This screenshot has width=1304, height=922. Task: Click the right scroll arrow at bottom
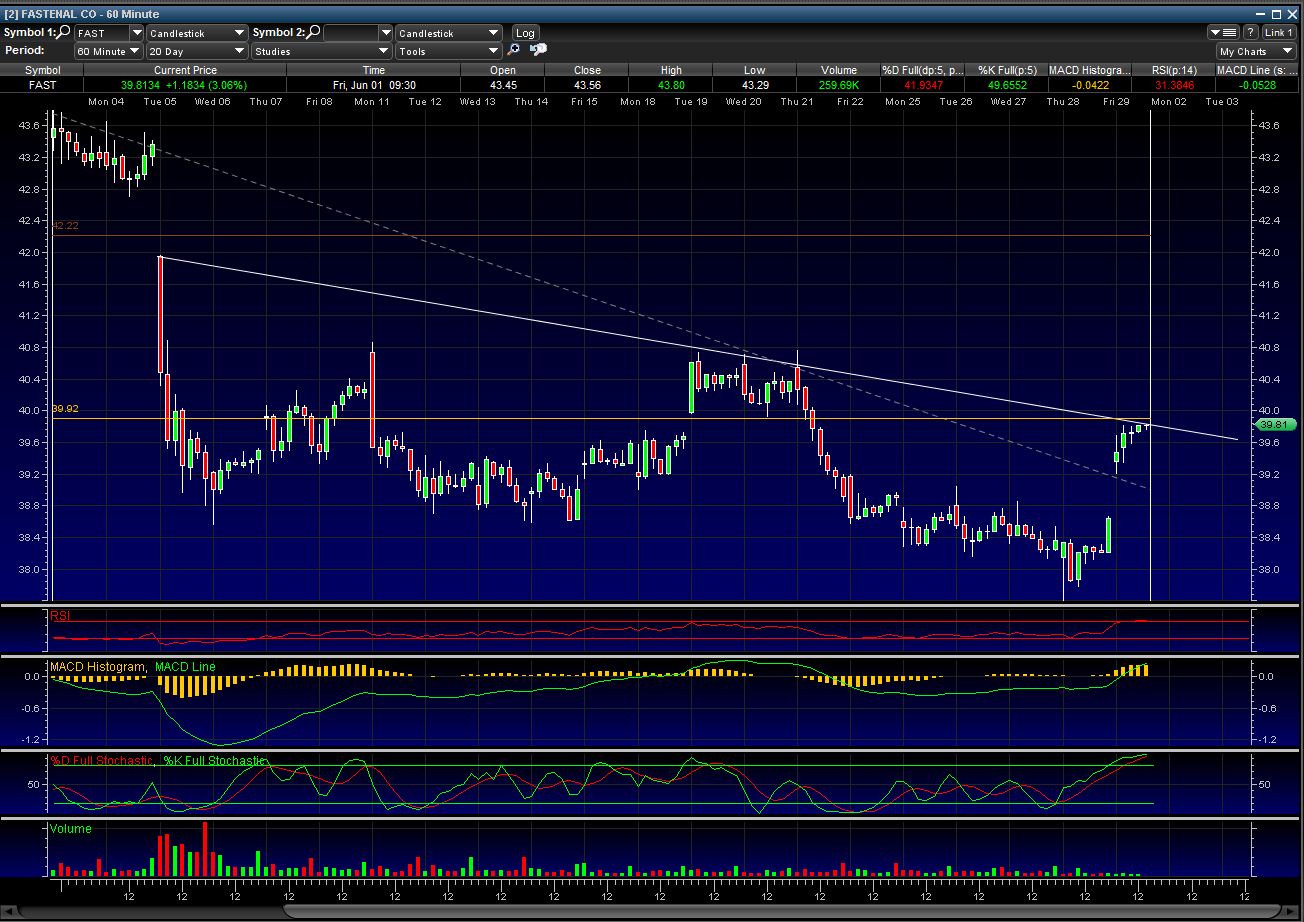click(1294, 911)
